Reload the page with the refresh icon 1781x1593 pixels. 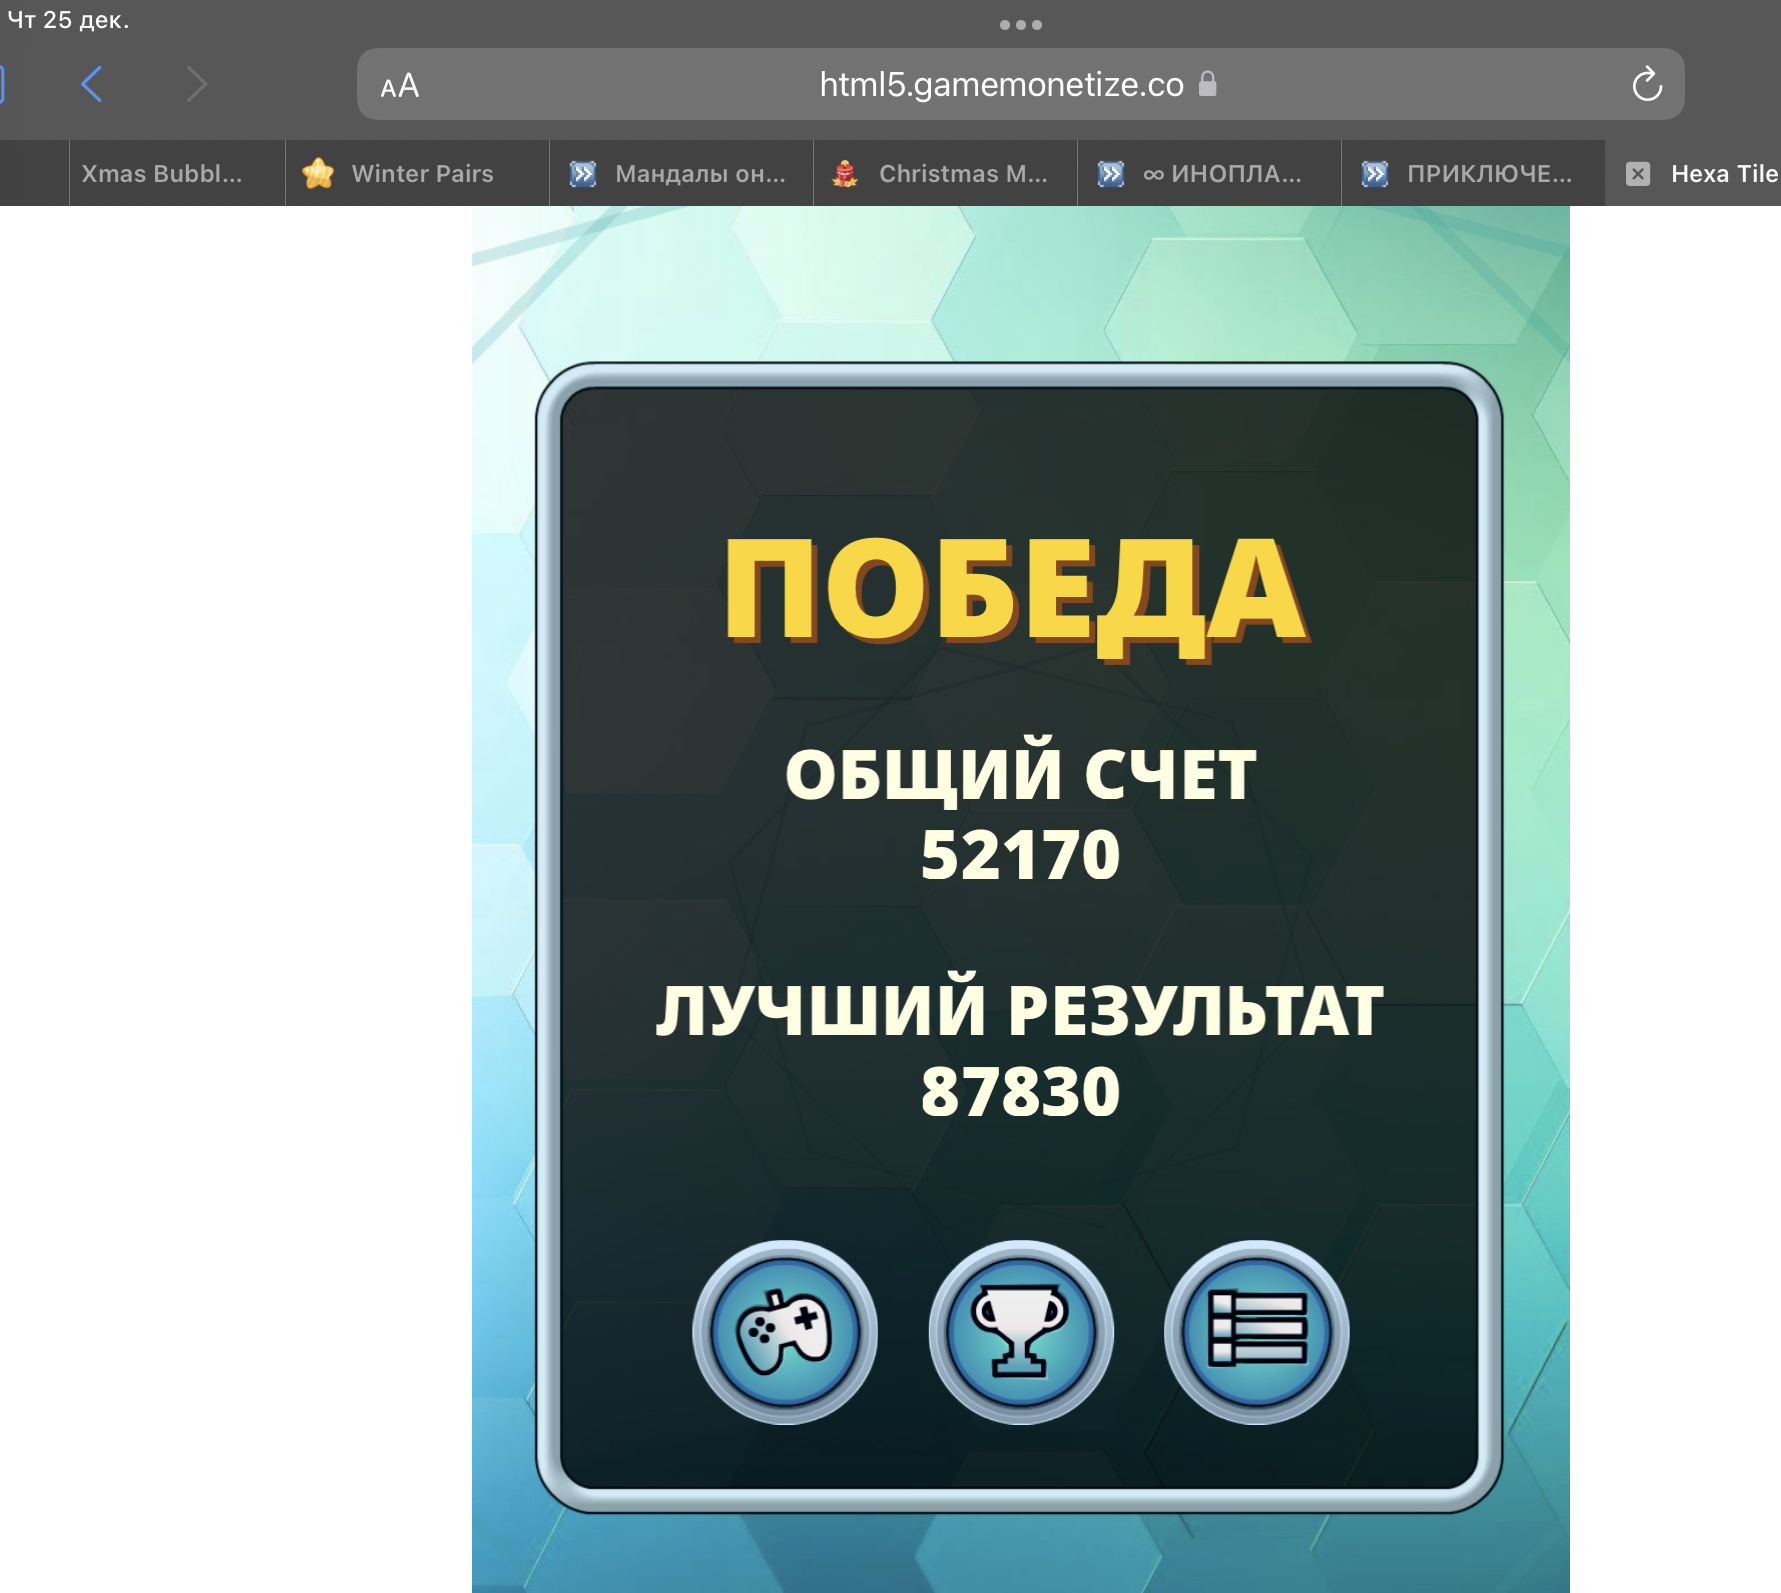tap(1646, 85)
